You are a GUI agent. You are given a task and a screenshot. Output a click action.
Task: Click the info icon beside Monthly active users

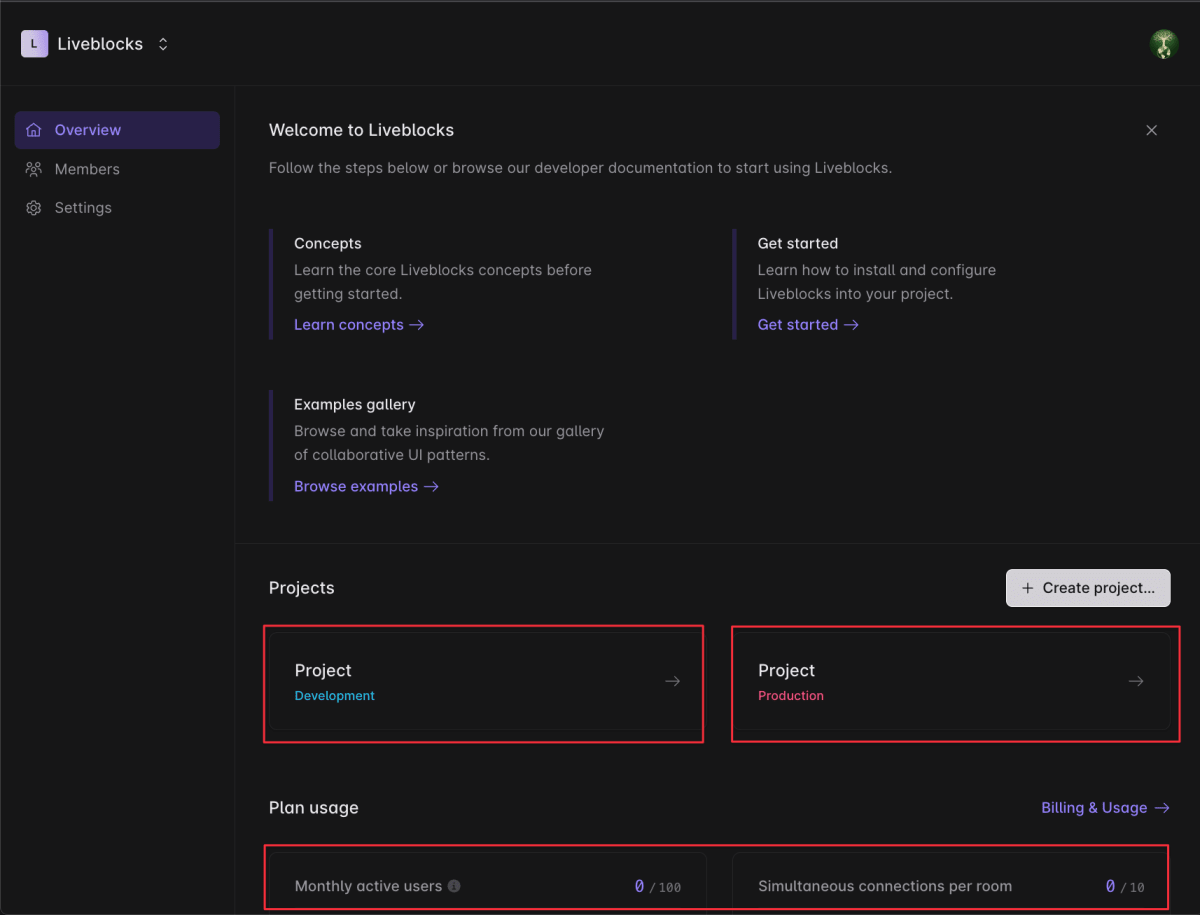(x=454, y=886)
